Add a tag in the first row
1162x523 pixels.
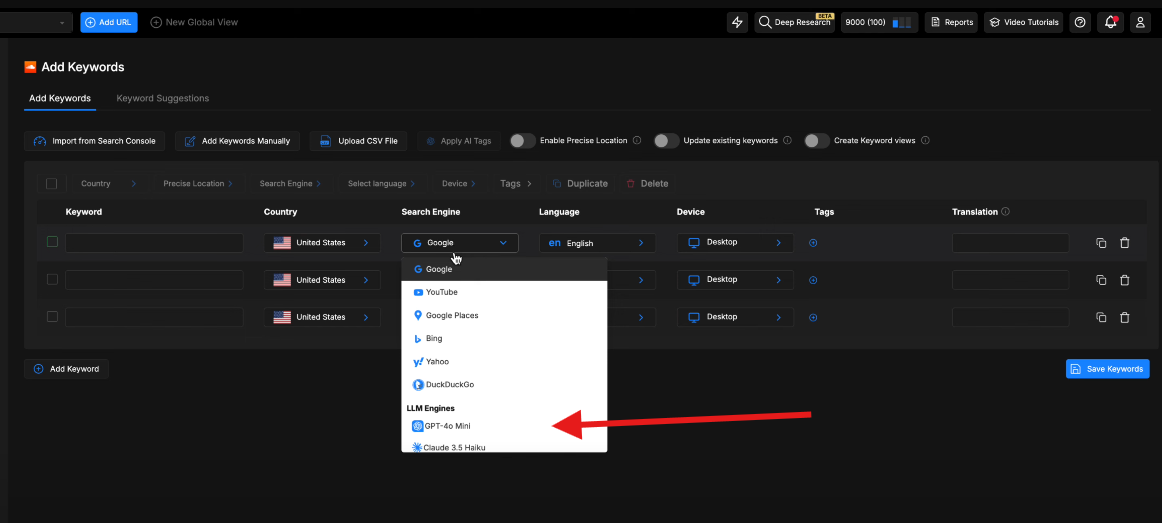[x=813, y=242]
